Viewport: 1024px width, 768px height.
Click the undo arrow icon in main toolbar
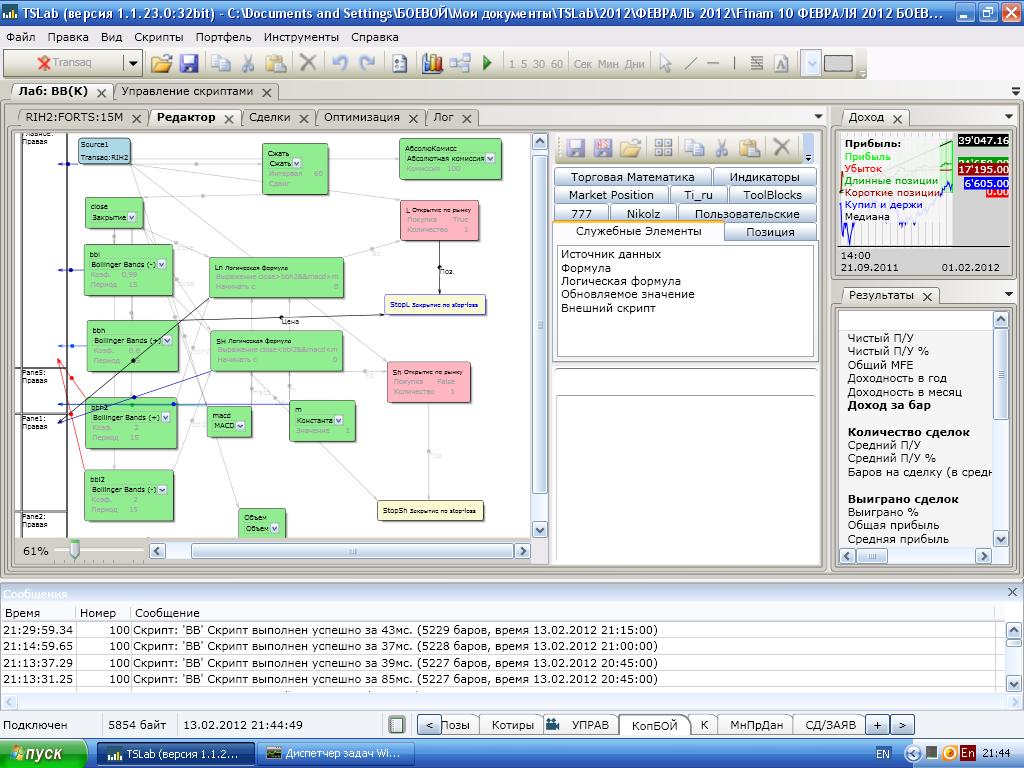(340, 63)
